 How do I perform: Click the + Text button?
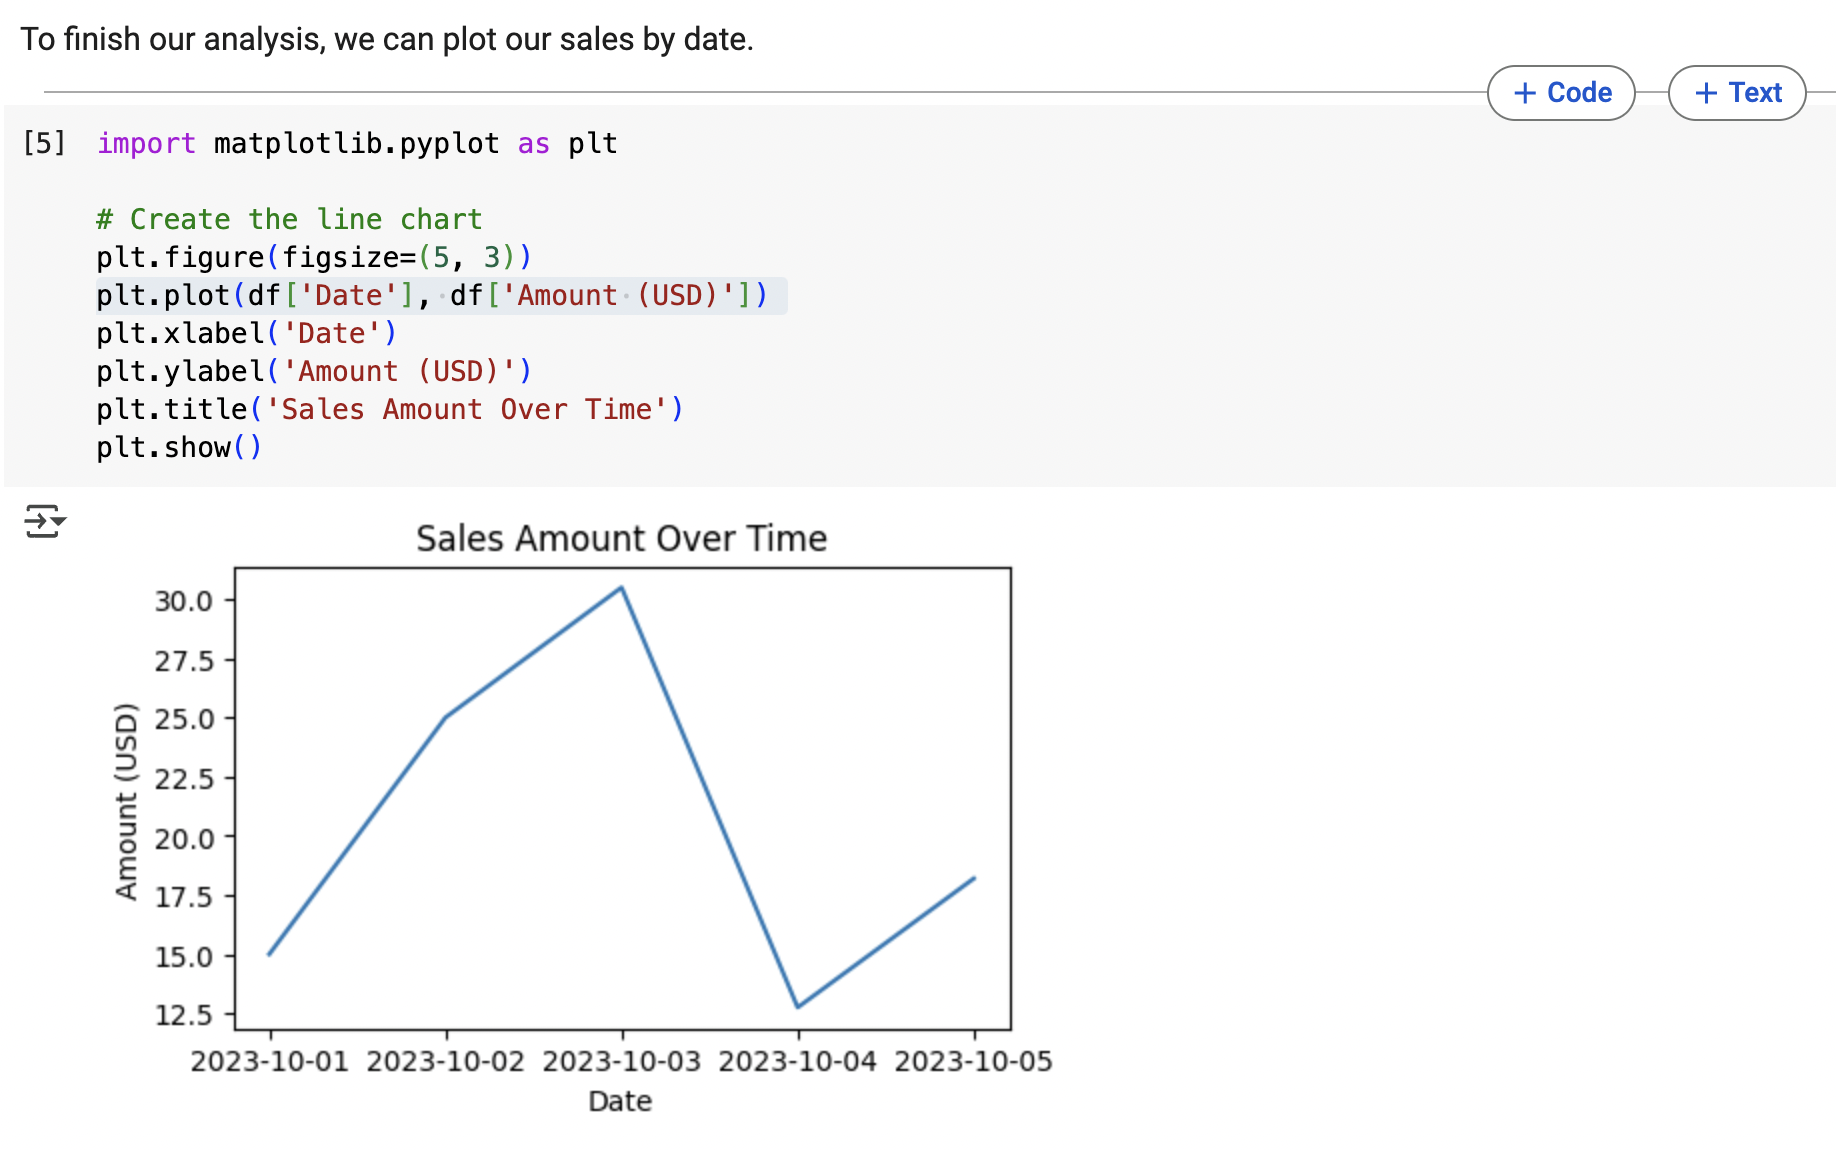click(1737, 93)
